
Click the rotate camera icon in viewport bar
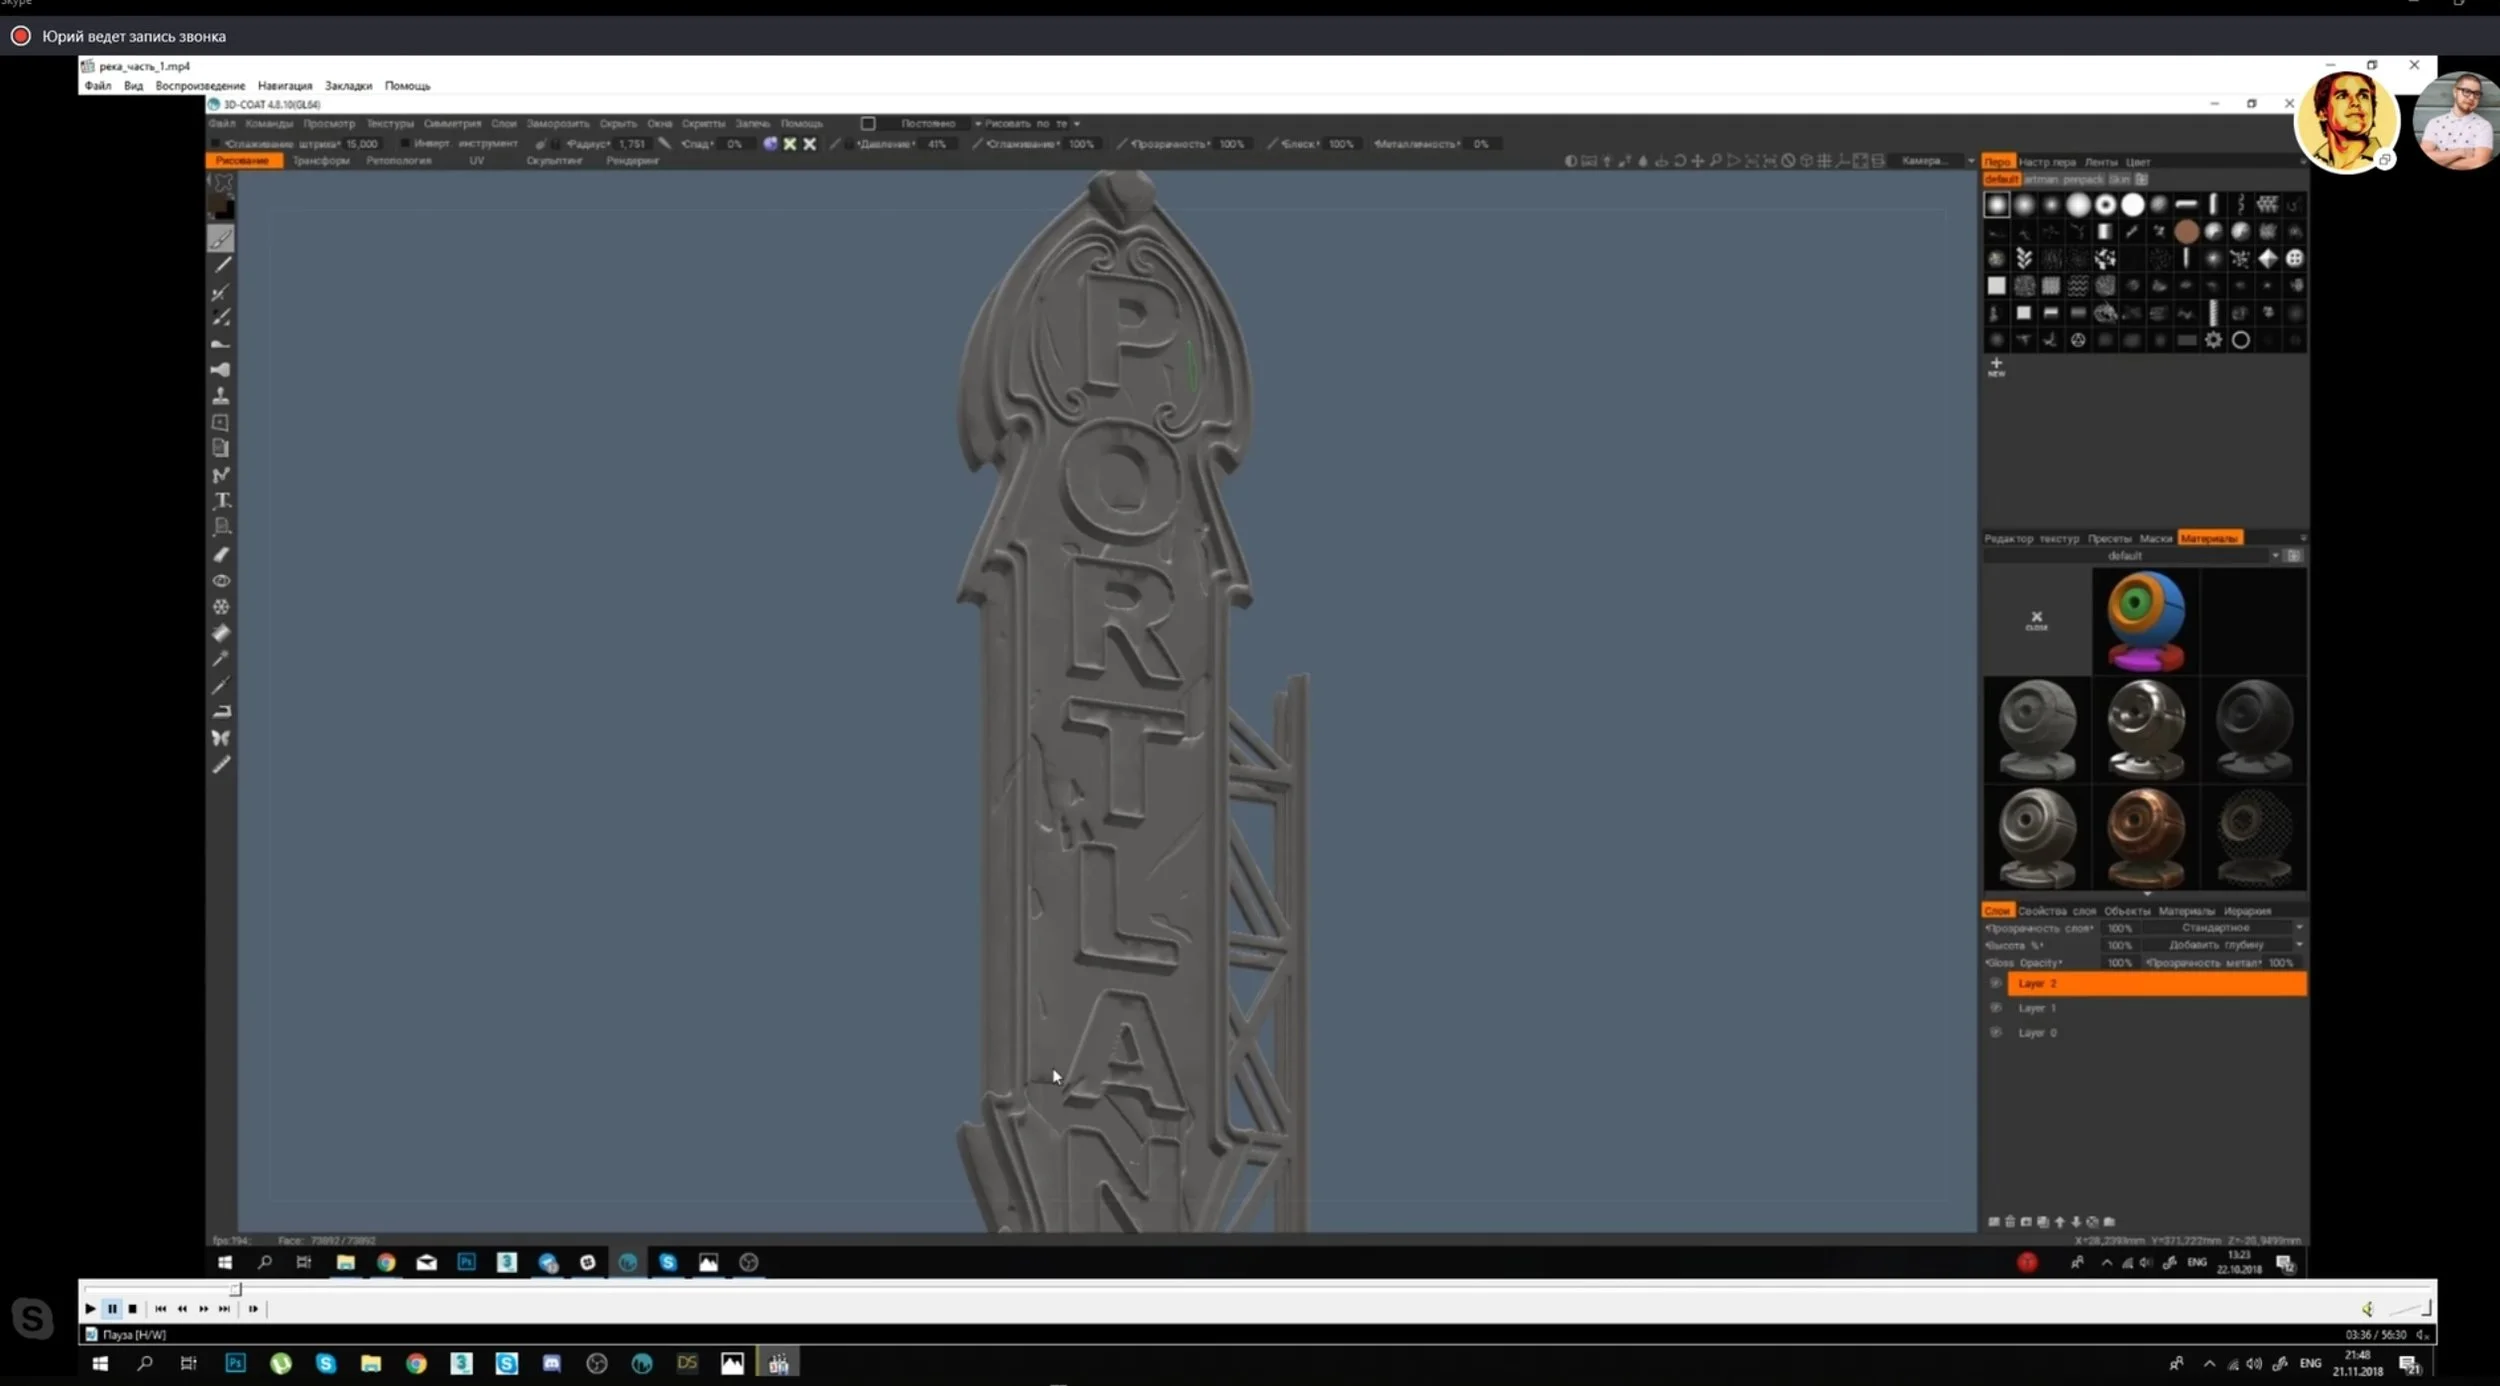[x=1679, y=160]
